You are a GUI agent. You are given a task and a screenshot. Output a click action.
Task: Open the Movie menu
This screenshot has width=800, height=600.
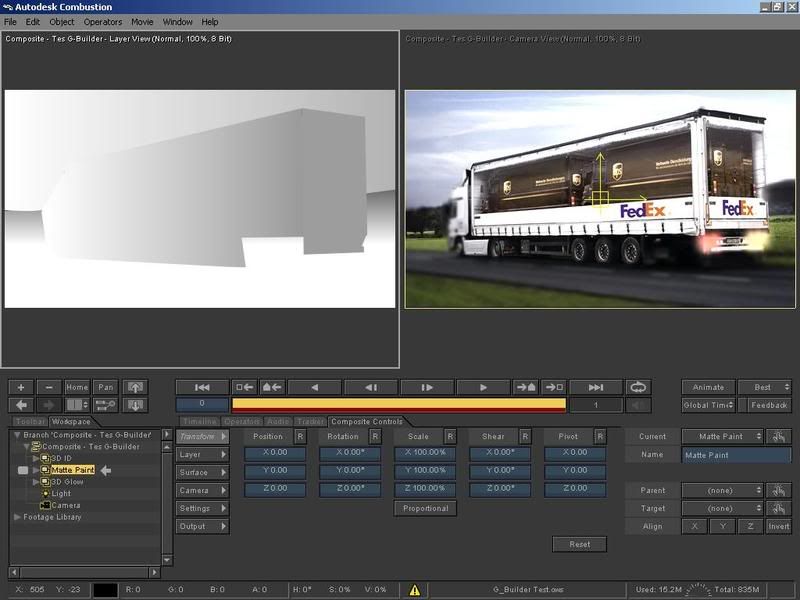point(142,22)
